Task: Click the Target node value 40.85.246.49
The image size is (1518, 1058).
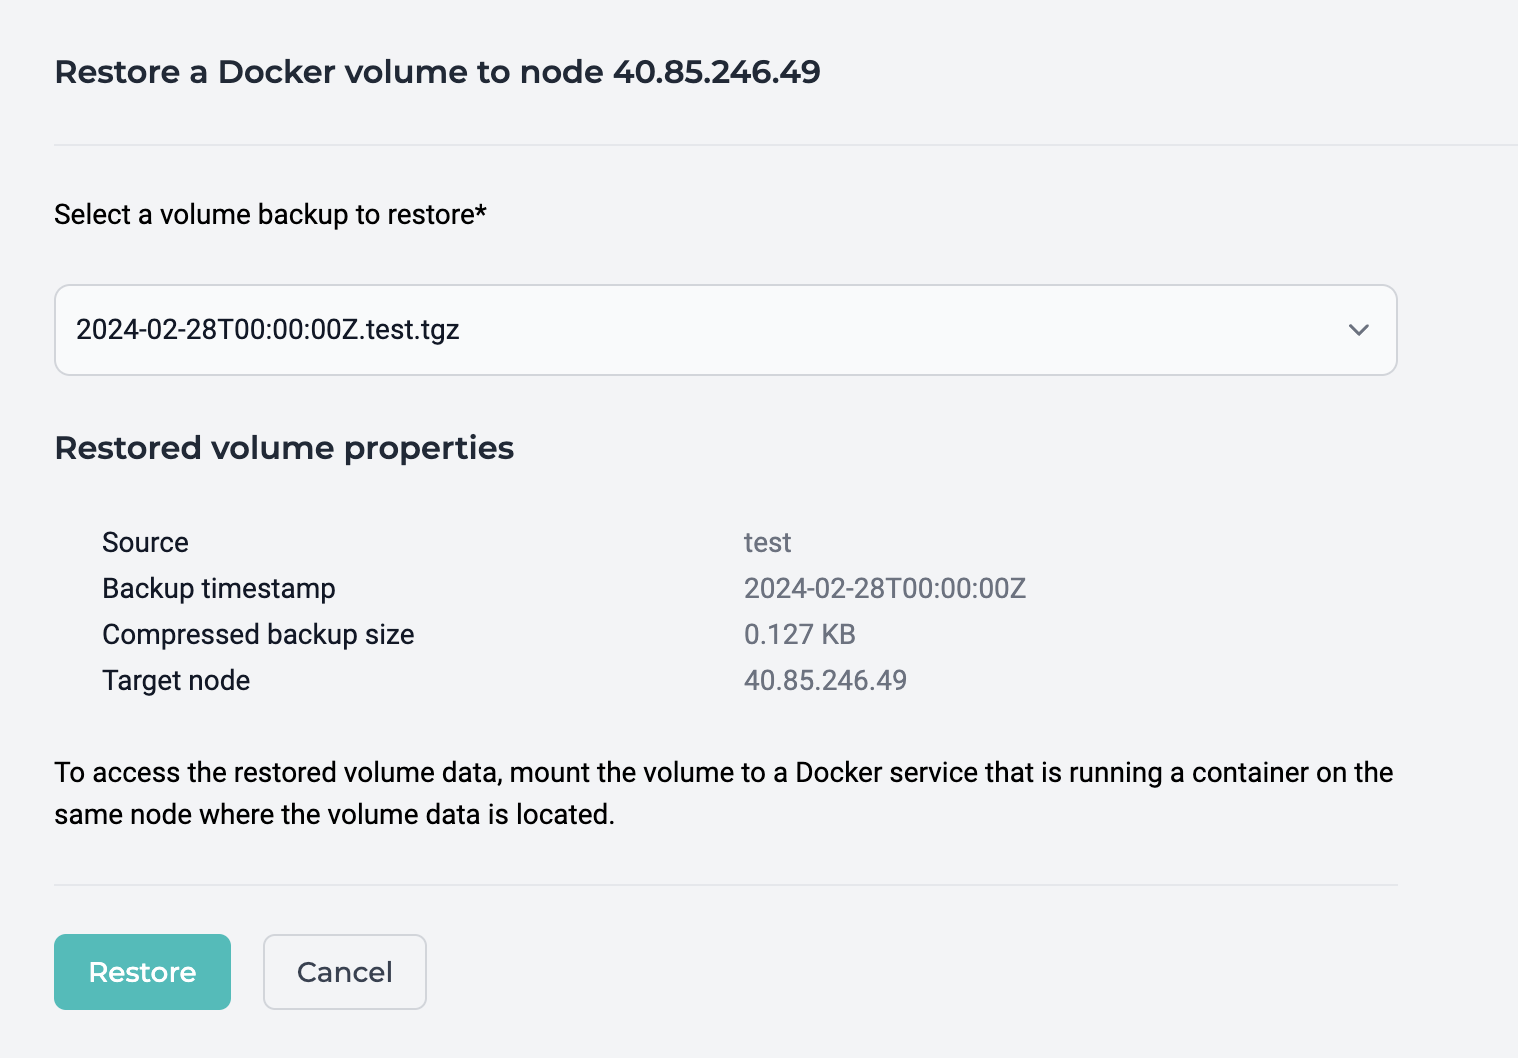Action: (825, 680)
